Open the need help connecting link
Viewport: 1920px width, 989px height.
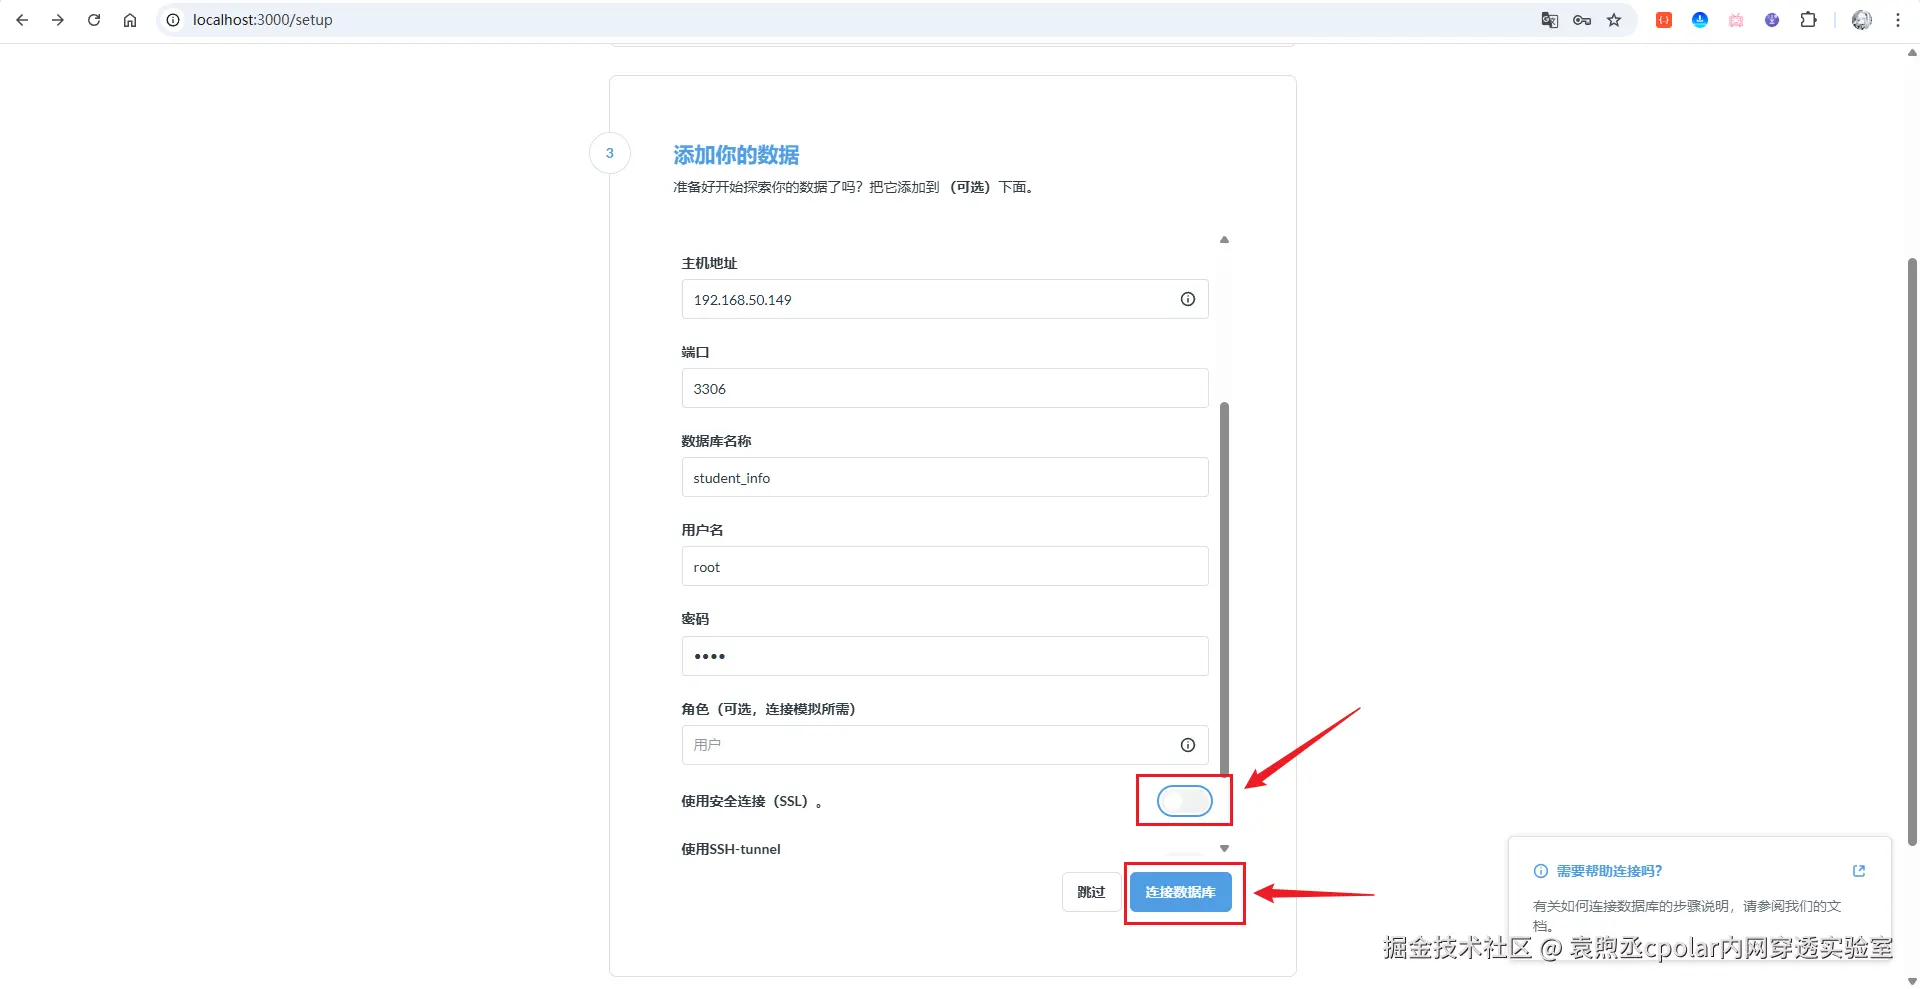[x=1609, y=871]
